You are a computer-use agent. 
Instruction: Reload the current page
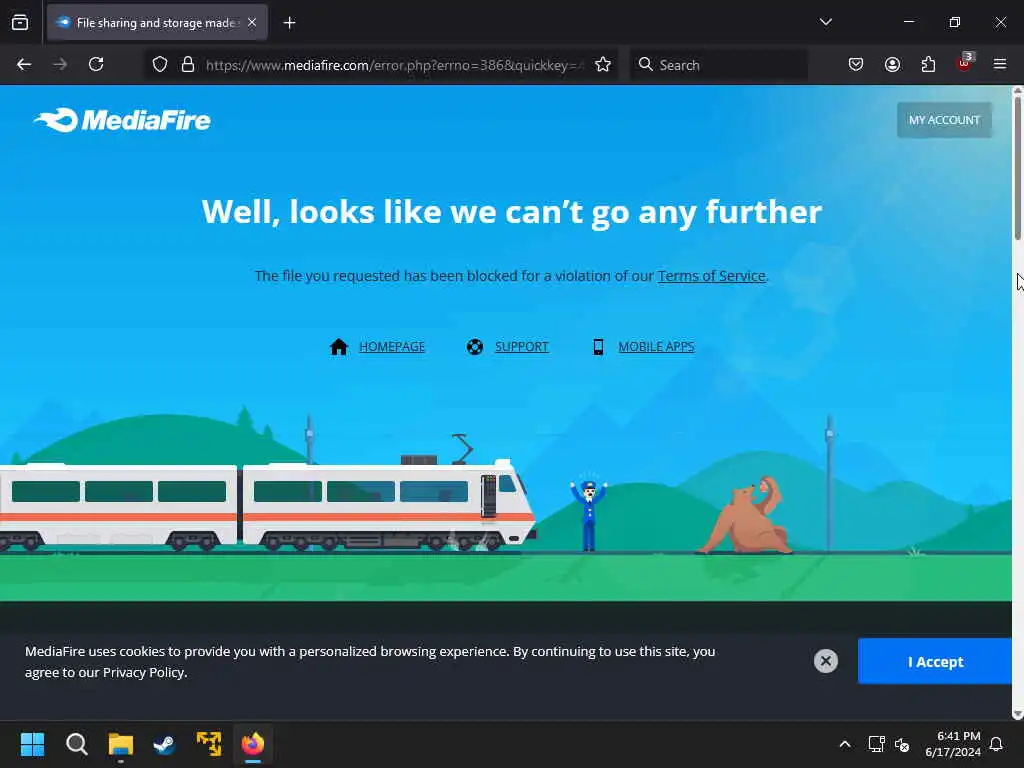point(96,65)
